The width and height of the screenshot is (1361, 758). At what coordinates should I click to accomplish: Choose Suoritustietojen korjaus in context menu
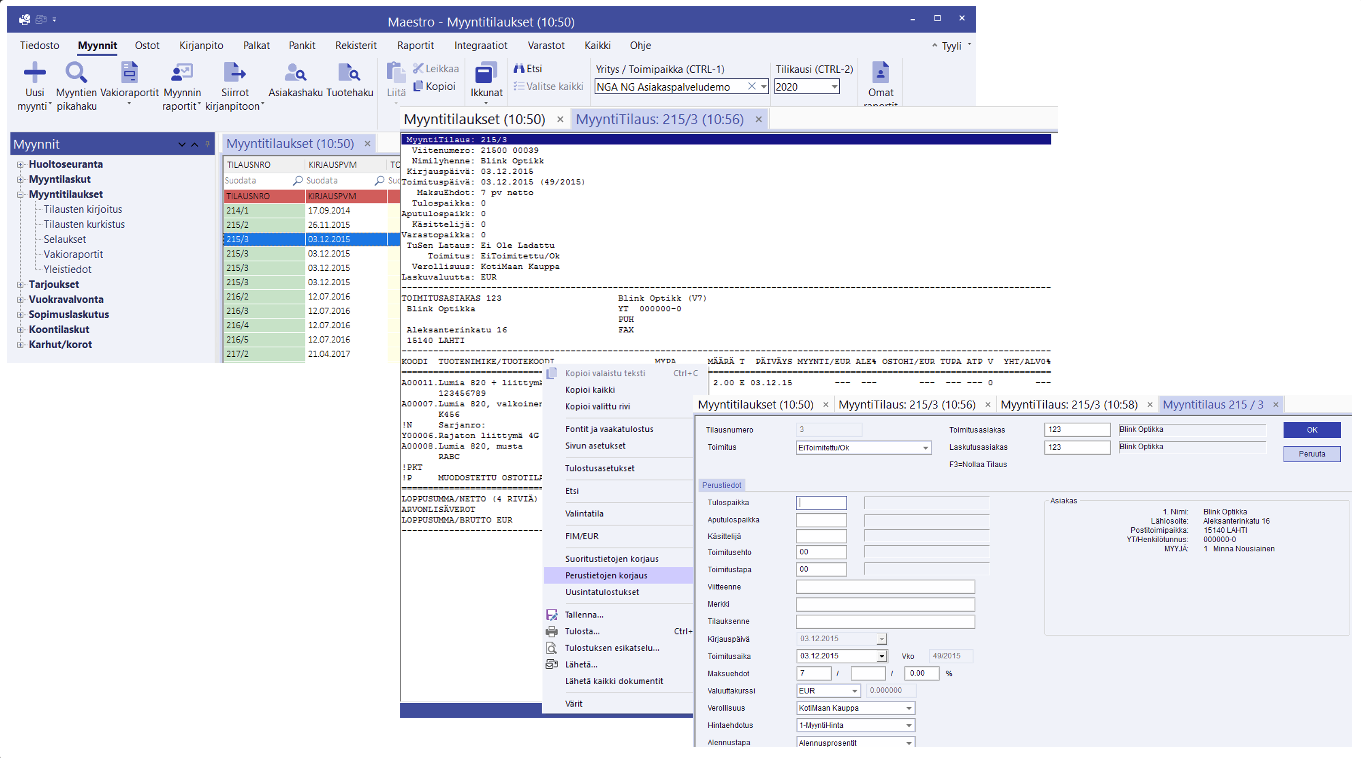(x=611, y=559)
